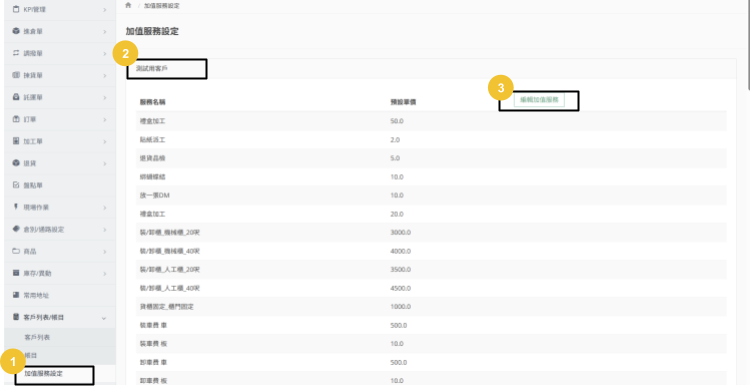
Task: Select the 裝/卸櫃_人工櫃_20呎 row
Action: pos(431,270)
